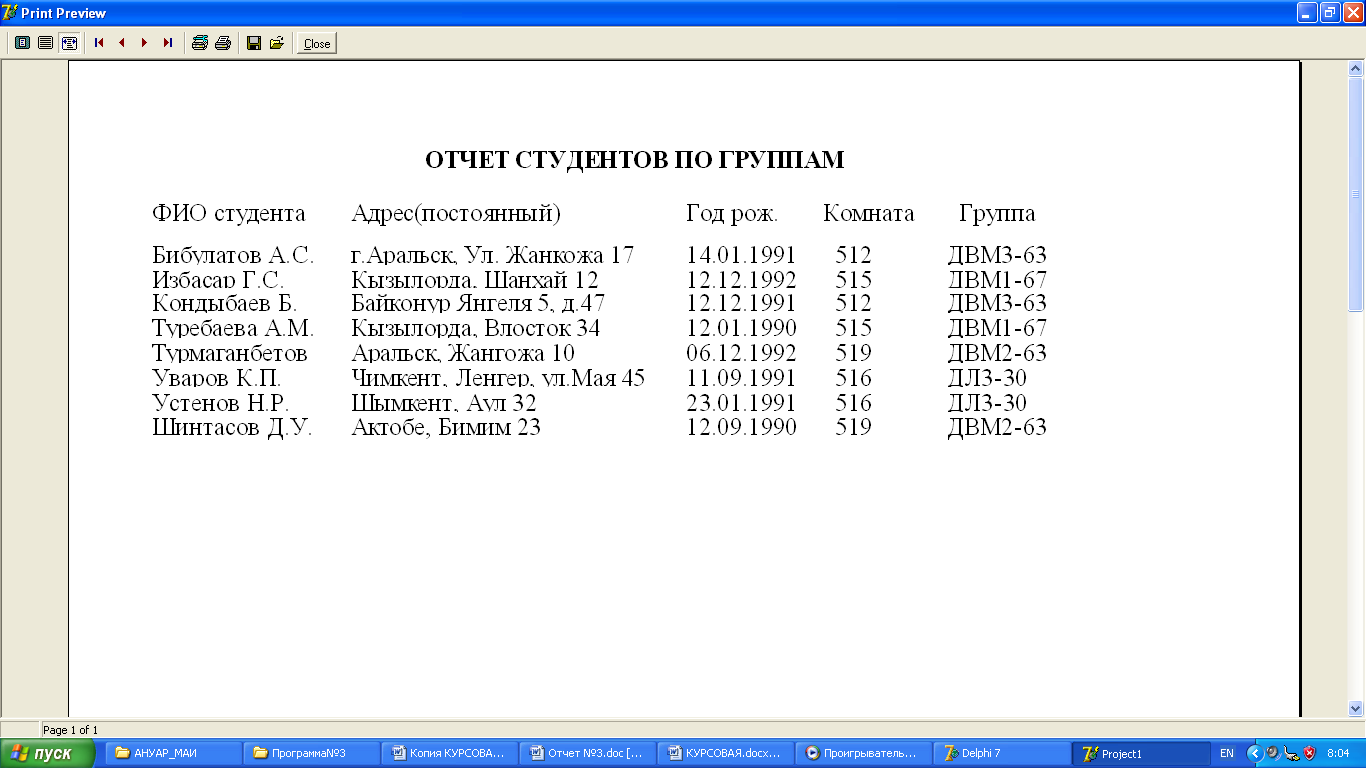Click the Page 1 of 1 status bar text
This screenshot has height=768, width=1366.
click(x=70, y=730)
